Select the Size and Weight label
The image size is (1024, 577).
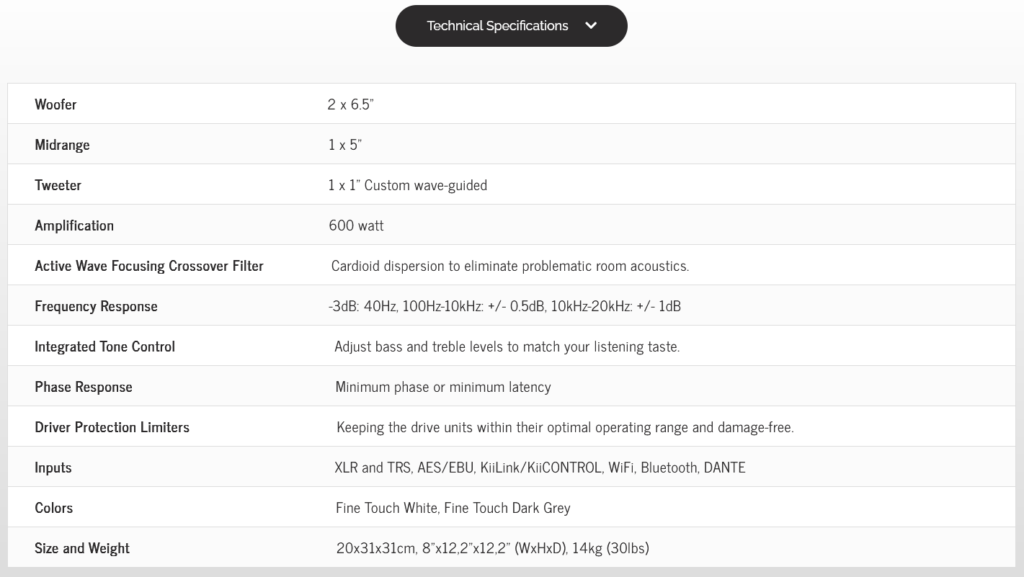coord(82,548)
